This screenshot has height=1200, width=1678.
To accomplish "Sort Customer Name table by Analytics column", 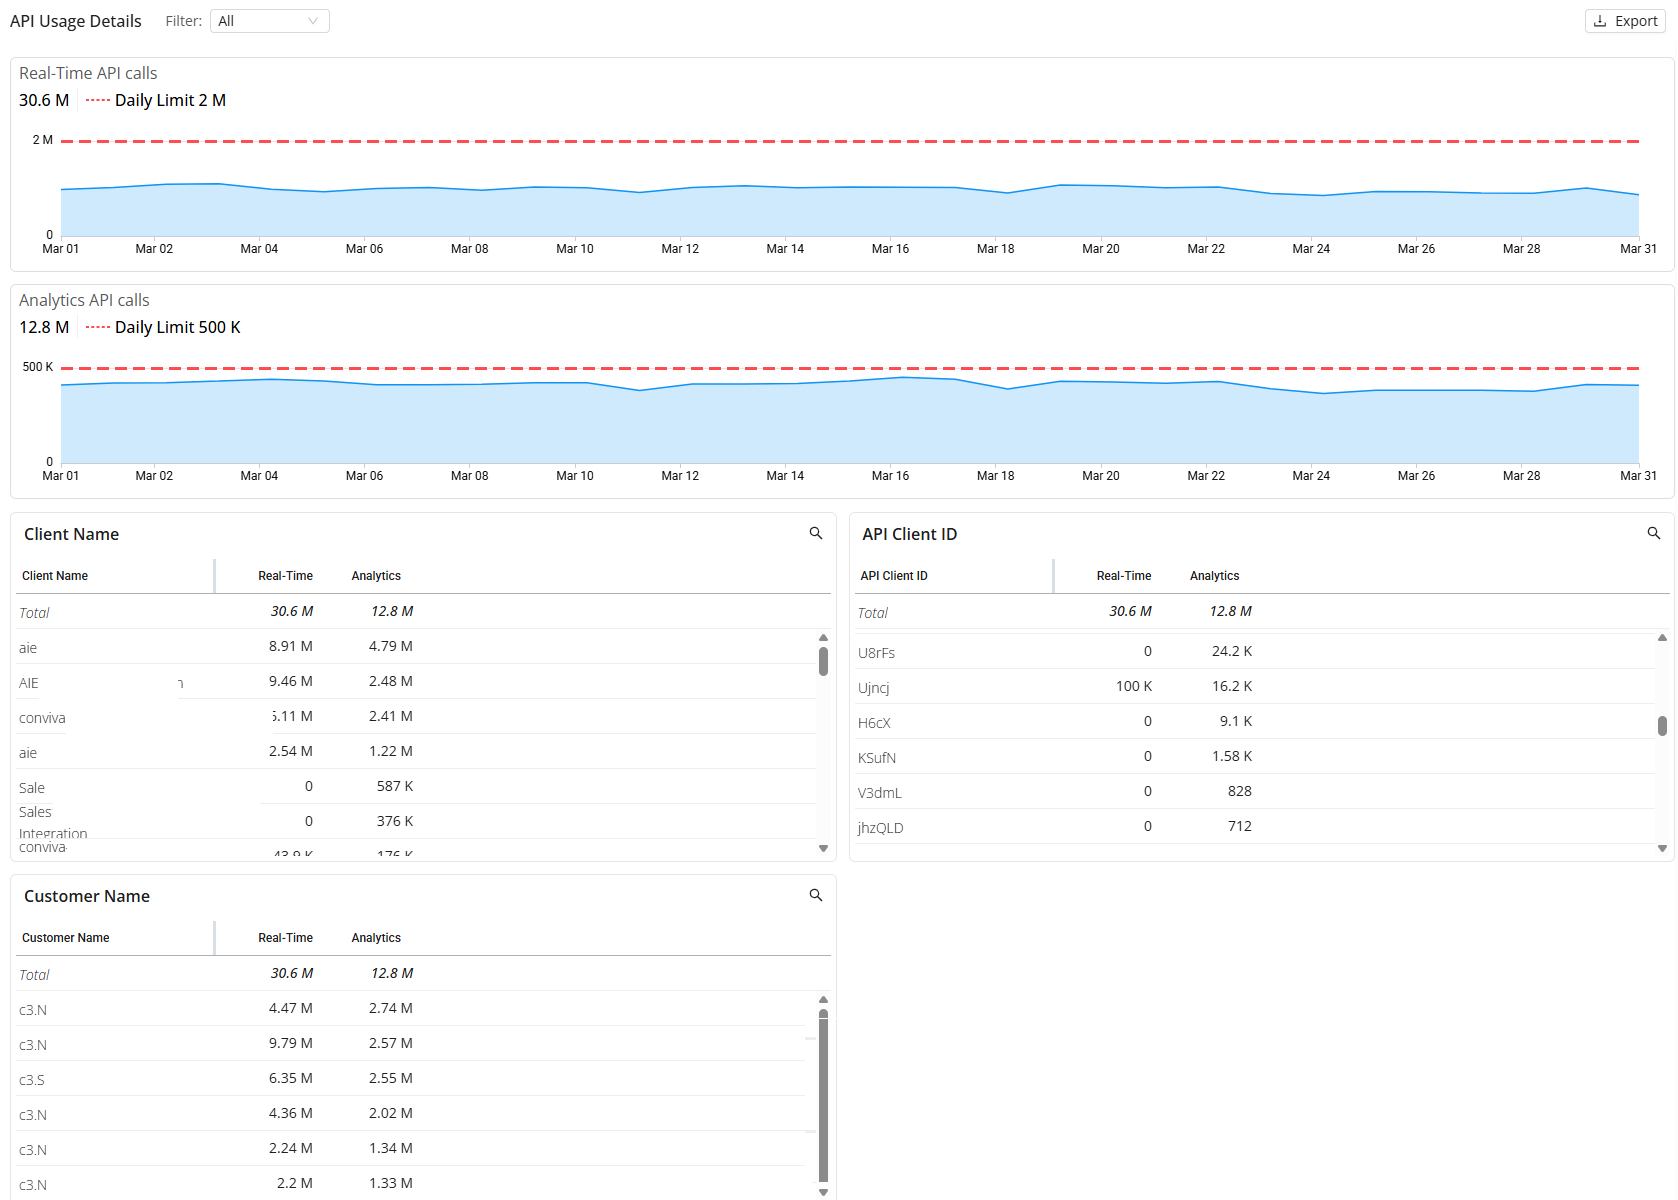I will tap(376, 938).
